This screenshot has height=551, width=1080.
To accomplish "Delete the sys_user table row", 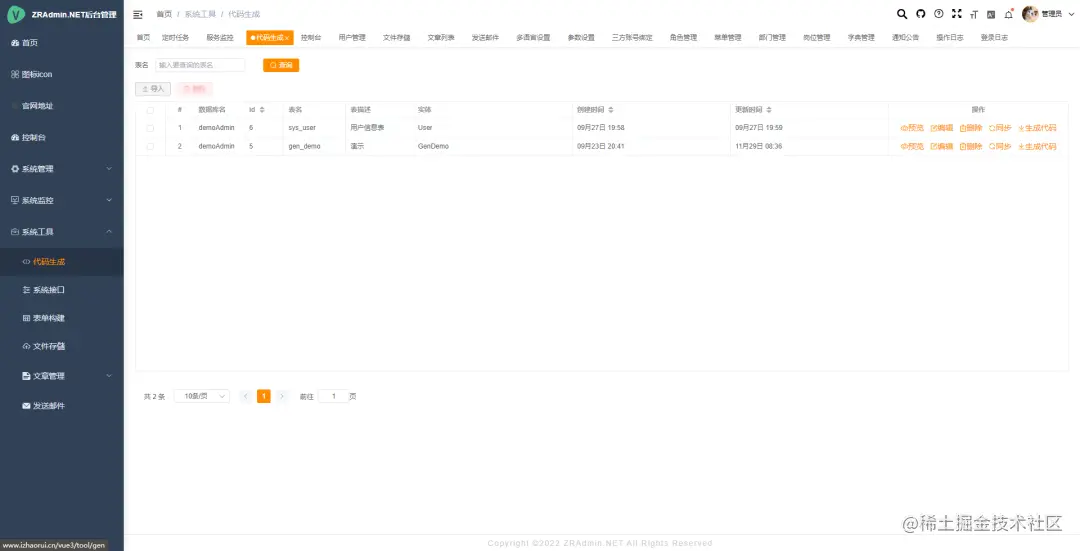I will pyautogui.click(x=971, y=128).
